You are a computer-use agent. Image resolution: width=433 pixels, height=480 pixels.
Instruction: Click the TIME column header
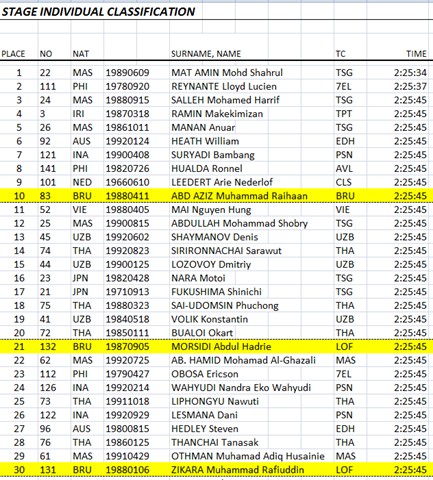[416, 54]
